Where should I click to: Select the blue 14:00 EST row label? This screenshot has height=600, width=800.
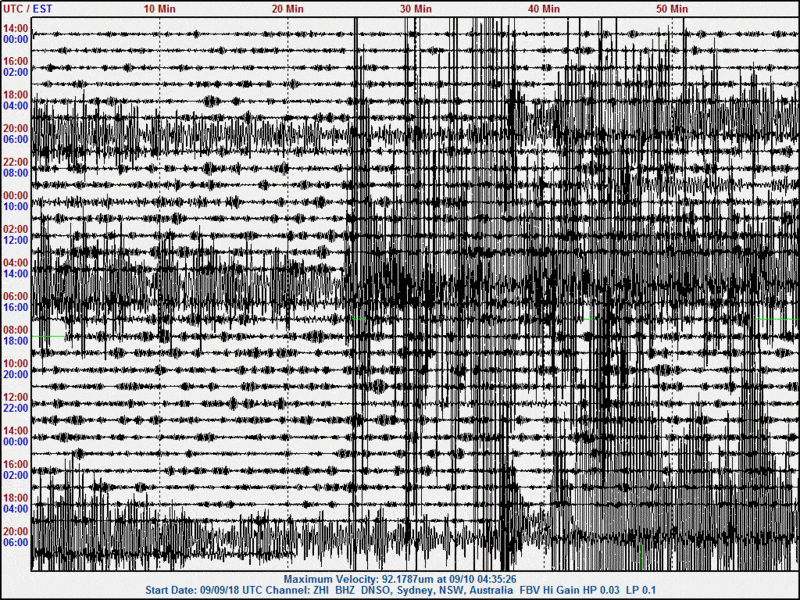pos(15,274)
